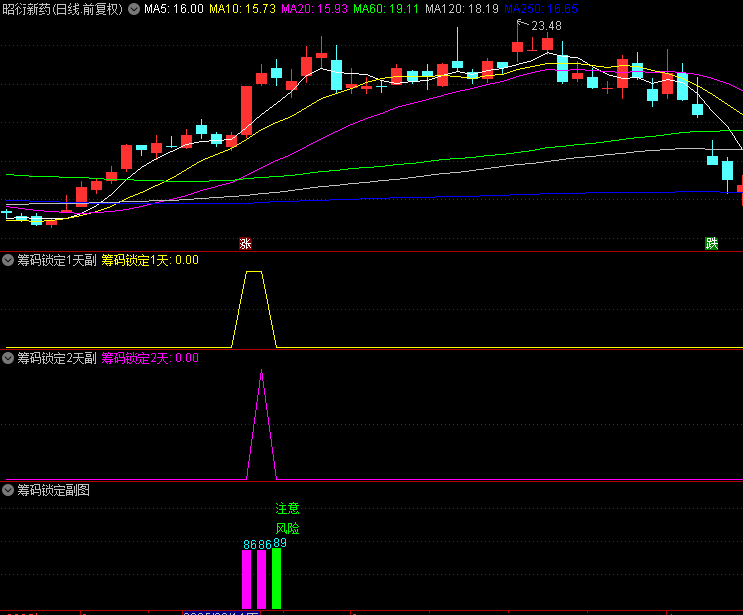
Task: Select the MA10: 15.73 legend value
Action: [x=242, y=9]
